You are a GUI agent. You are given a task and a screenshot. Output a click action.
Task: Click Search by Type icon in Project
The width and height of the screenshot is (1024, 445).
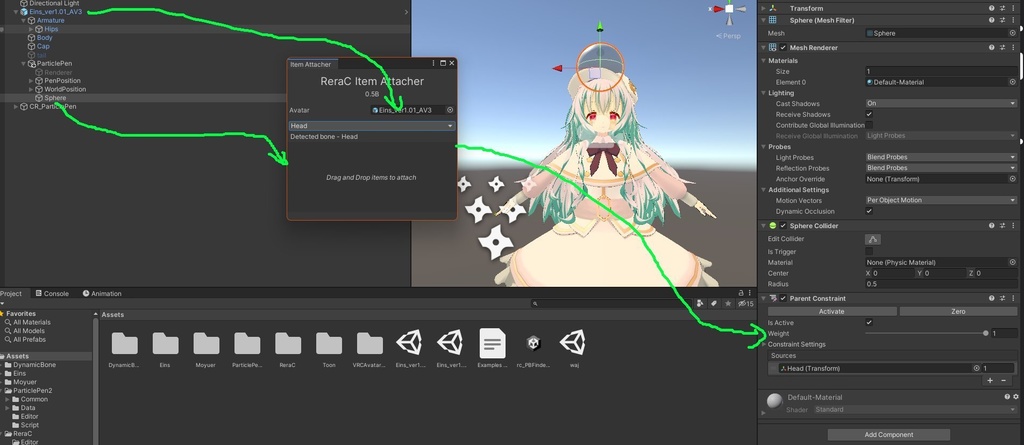tap(700, 303)
